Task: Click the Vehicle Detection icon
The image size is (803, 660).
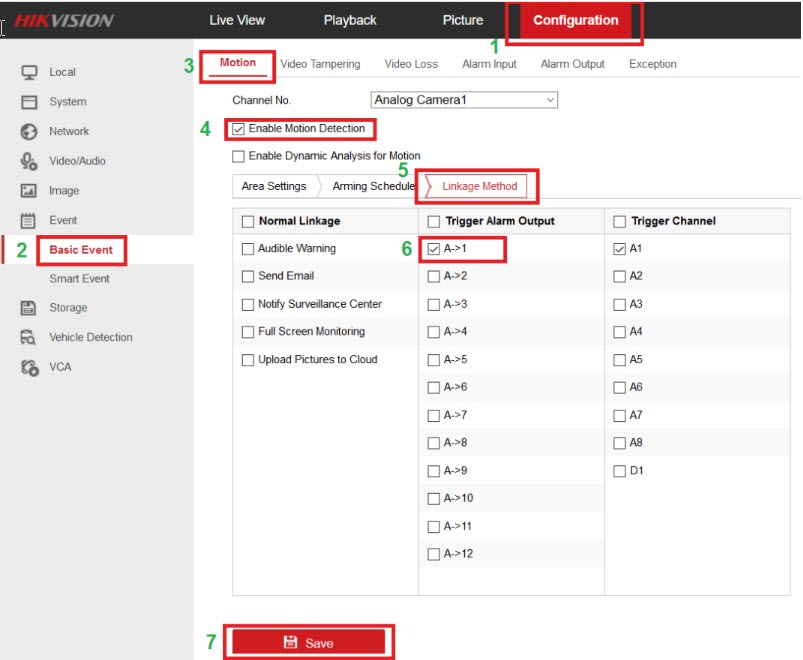Action: click(x=29, y=338)
